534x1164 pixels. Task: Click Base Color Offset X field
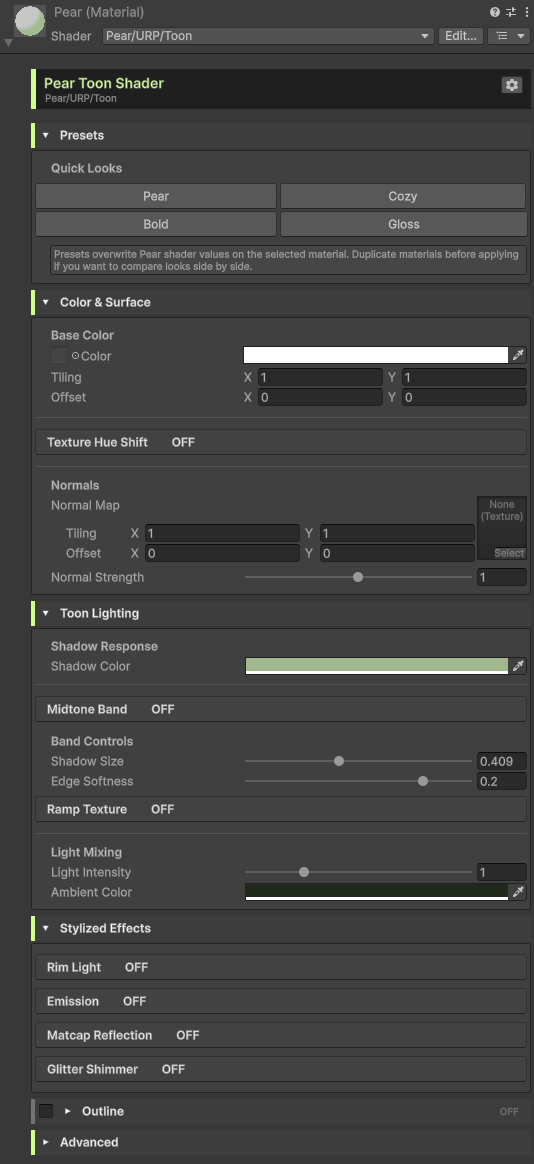point(320,397)
